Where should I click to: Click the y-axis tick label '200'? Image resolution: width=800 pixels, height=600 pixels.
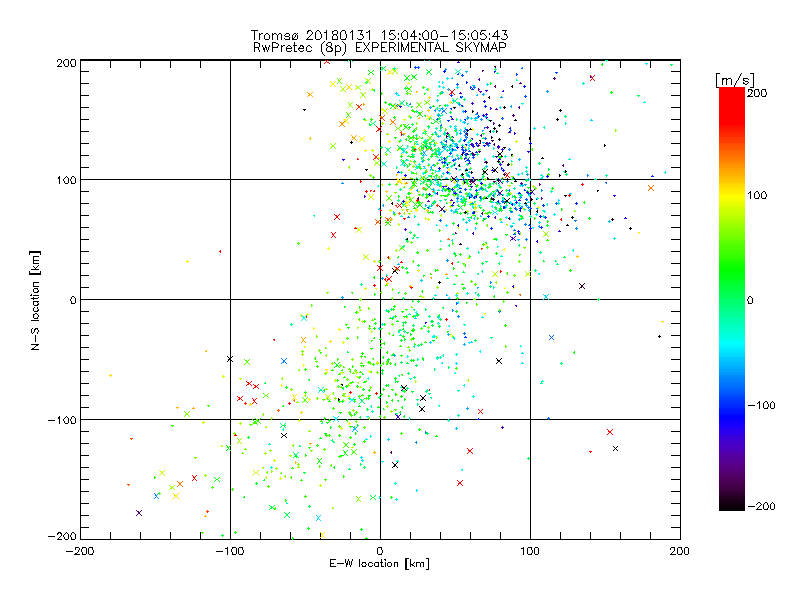coord(66,63)
